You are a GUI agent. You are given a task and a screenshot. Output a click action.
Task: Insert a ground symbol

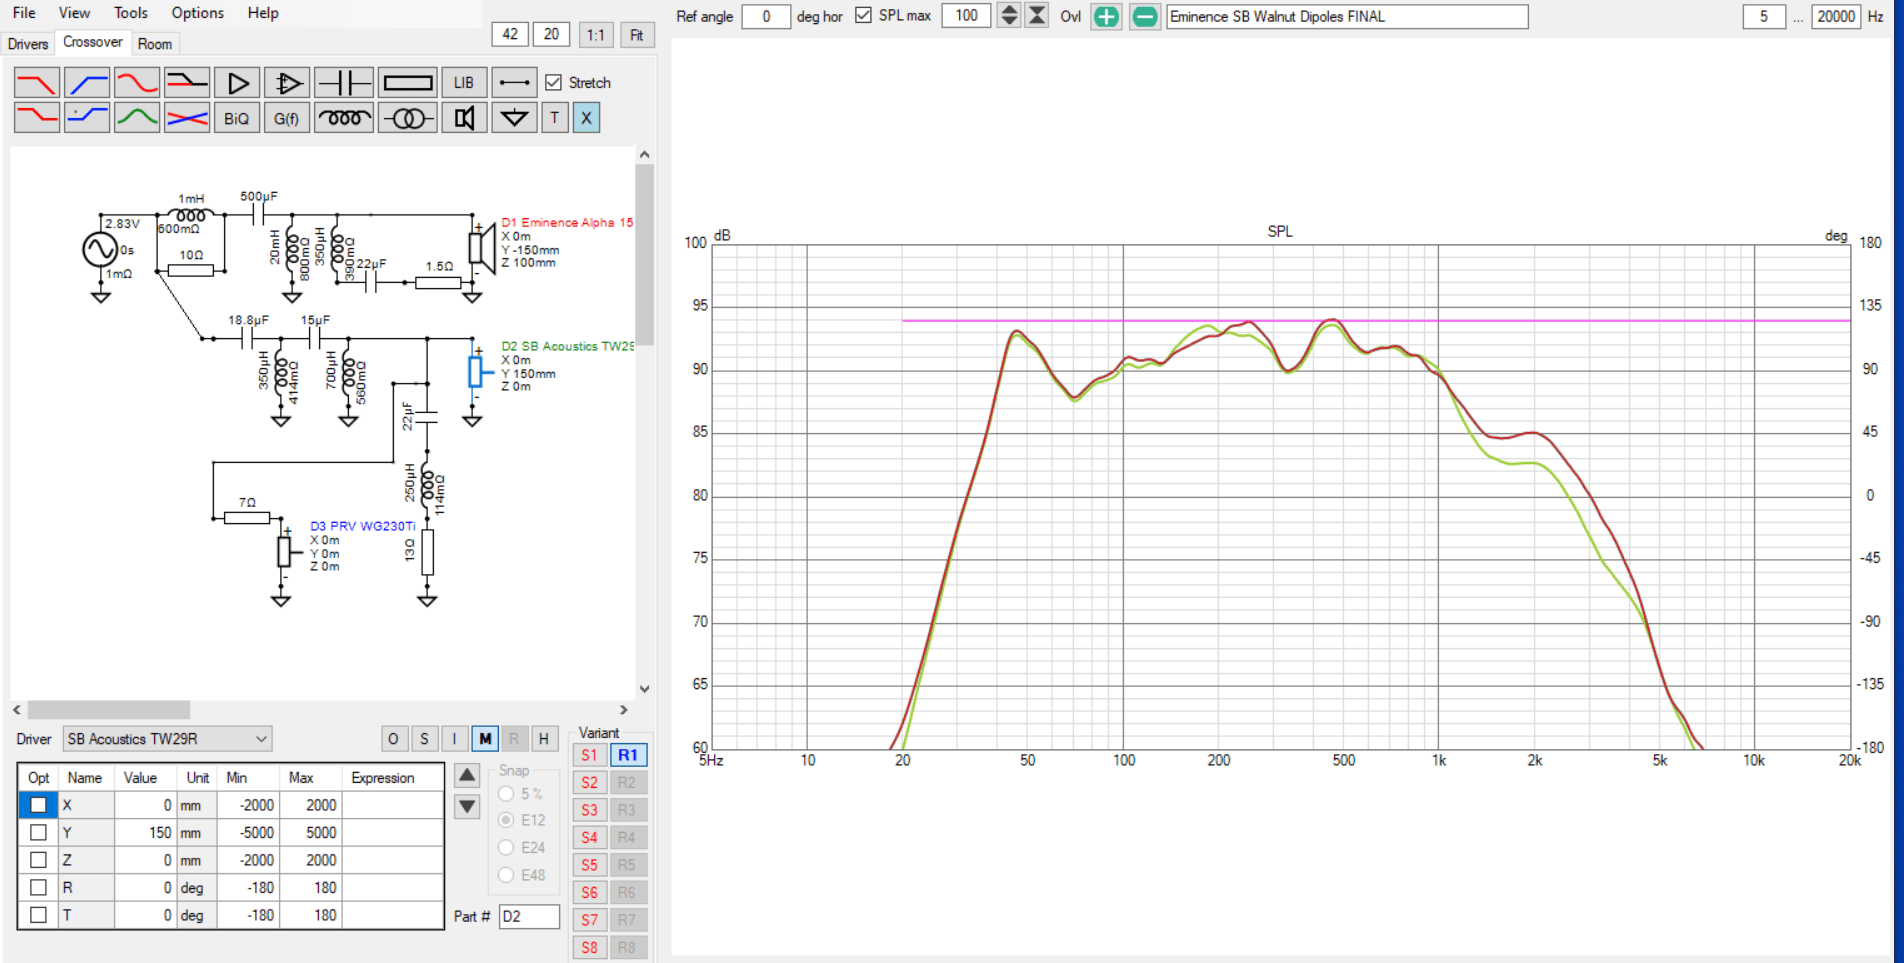pos(515,118)
